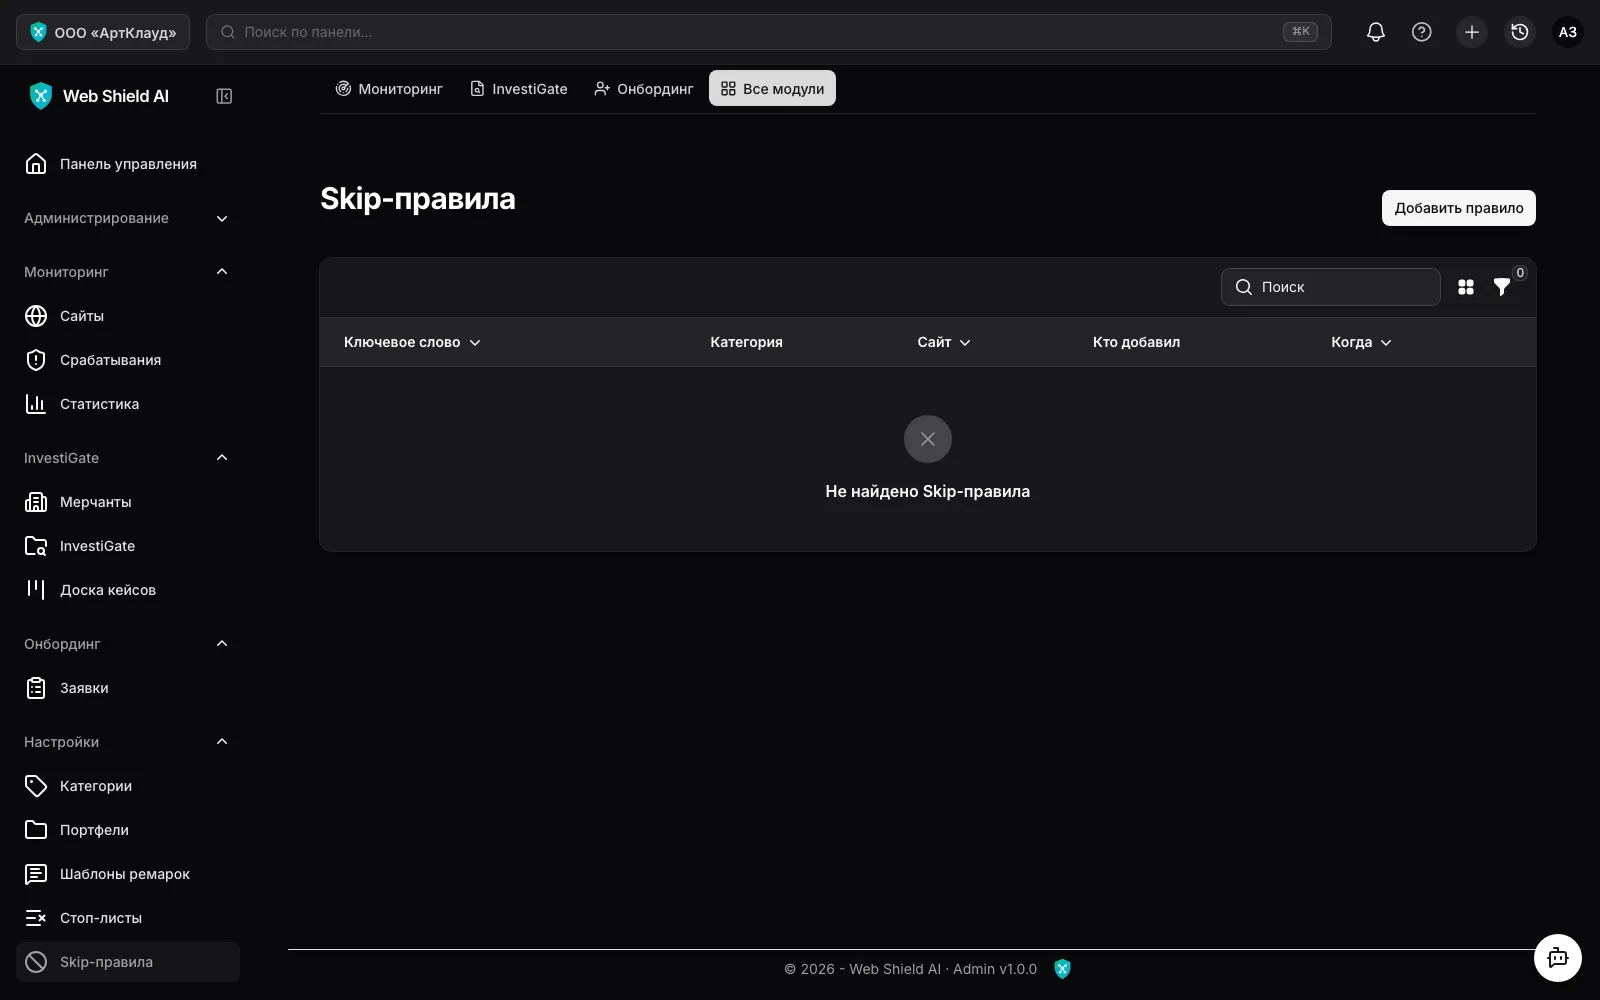The height and width of the screenshot is (1000, 1600).
Task: Open chatbot assistant icon
Action: click(1558, 958)
